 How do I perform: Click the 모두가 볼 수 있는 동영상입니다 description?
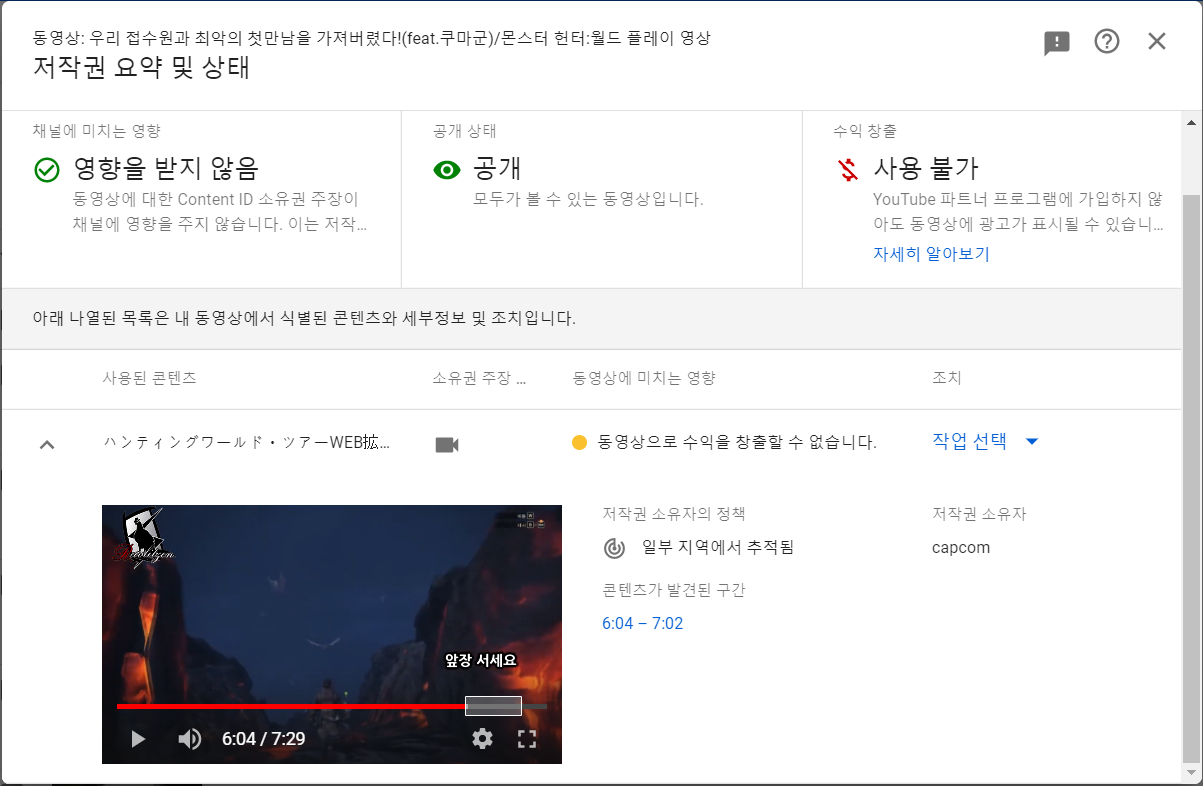[589, 199]
